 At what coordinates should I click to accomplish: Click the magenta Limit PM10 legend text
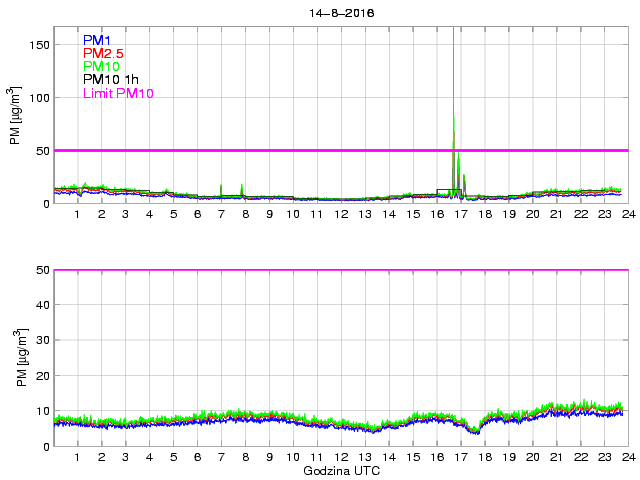pos(119,93)
